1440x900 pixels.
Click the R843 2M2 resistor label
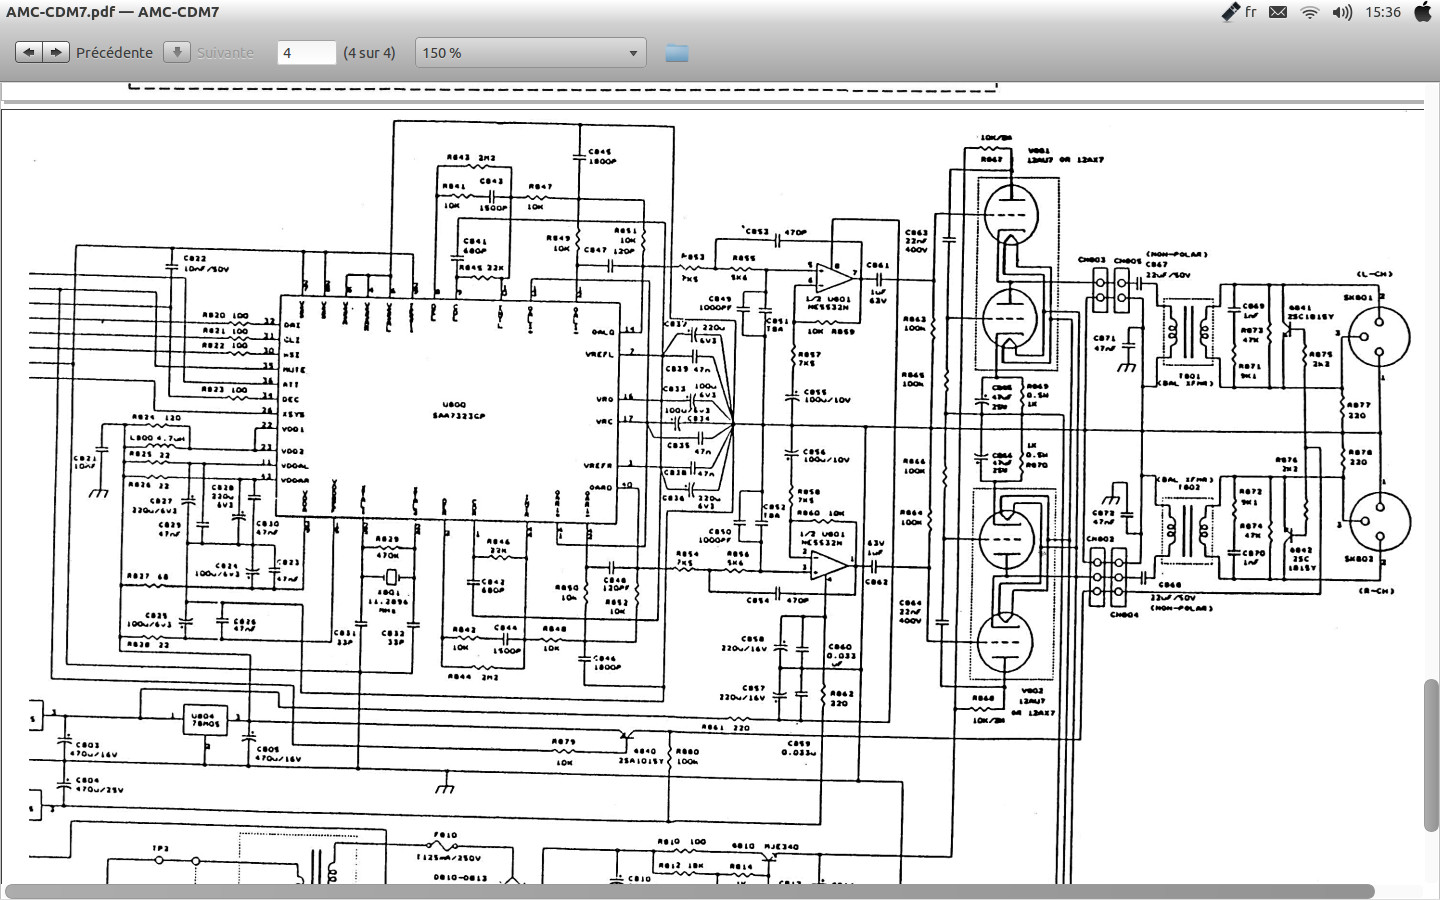point(470,158)
